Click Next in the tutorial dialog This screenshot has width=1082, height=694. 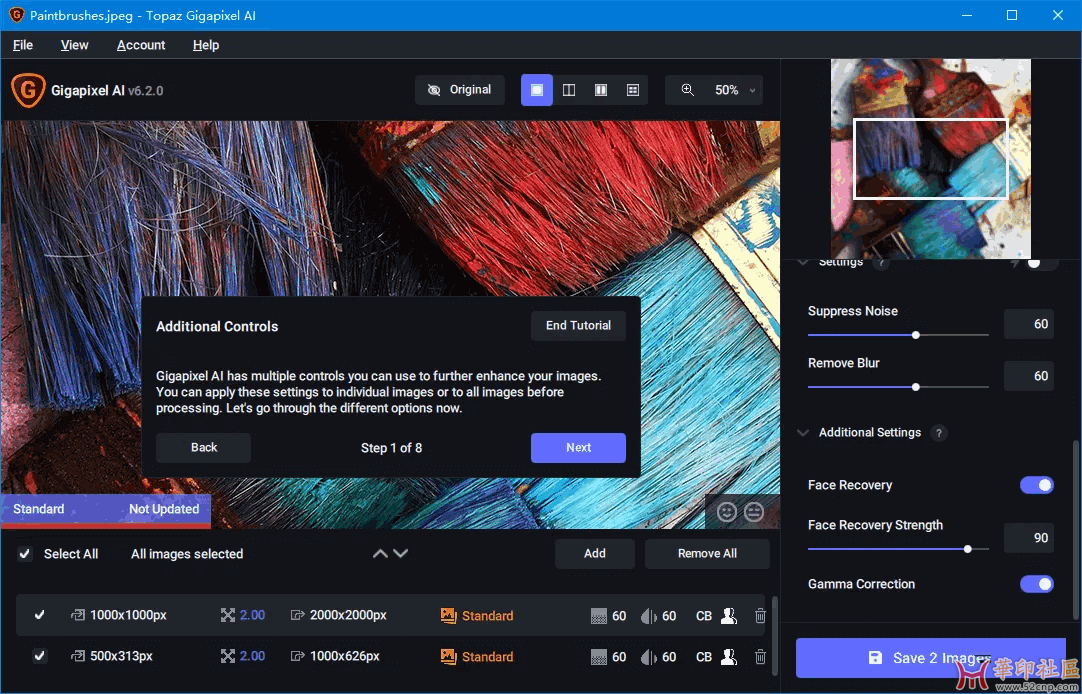pyautogui.click(x=578, y=448)
